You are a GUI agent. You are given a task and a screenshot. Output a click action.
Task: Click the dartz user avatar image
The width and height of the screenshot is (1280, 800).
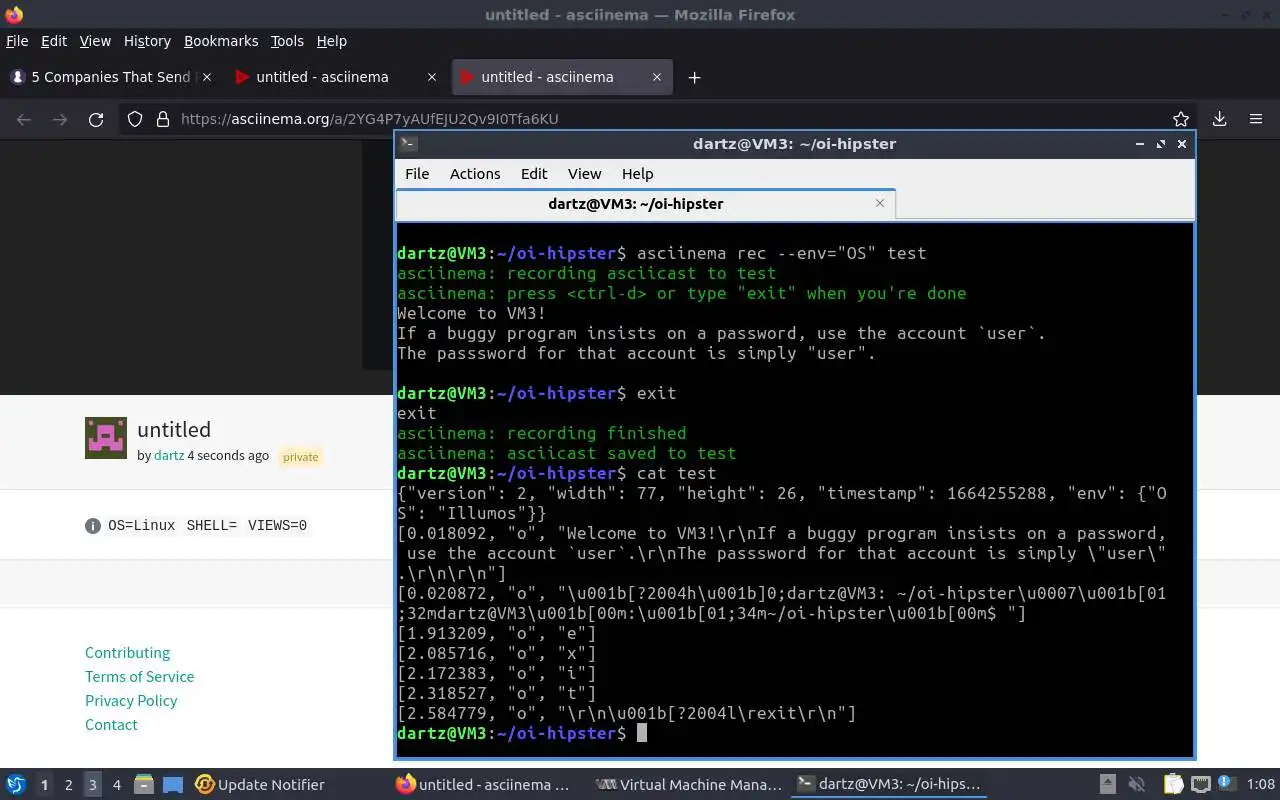click(x=106, y=438)
